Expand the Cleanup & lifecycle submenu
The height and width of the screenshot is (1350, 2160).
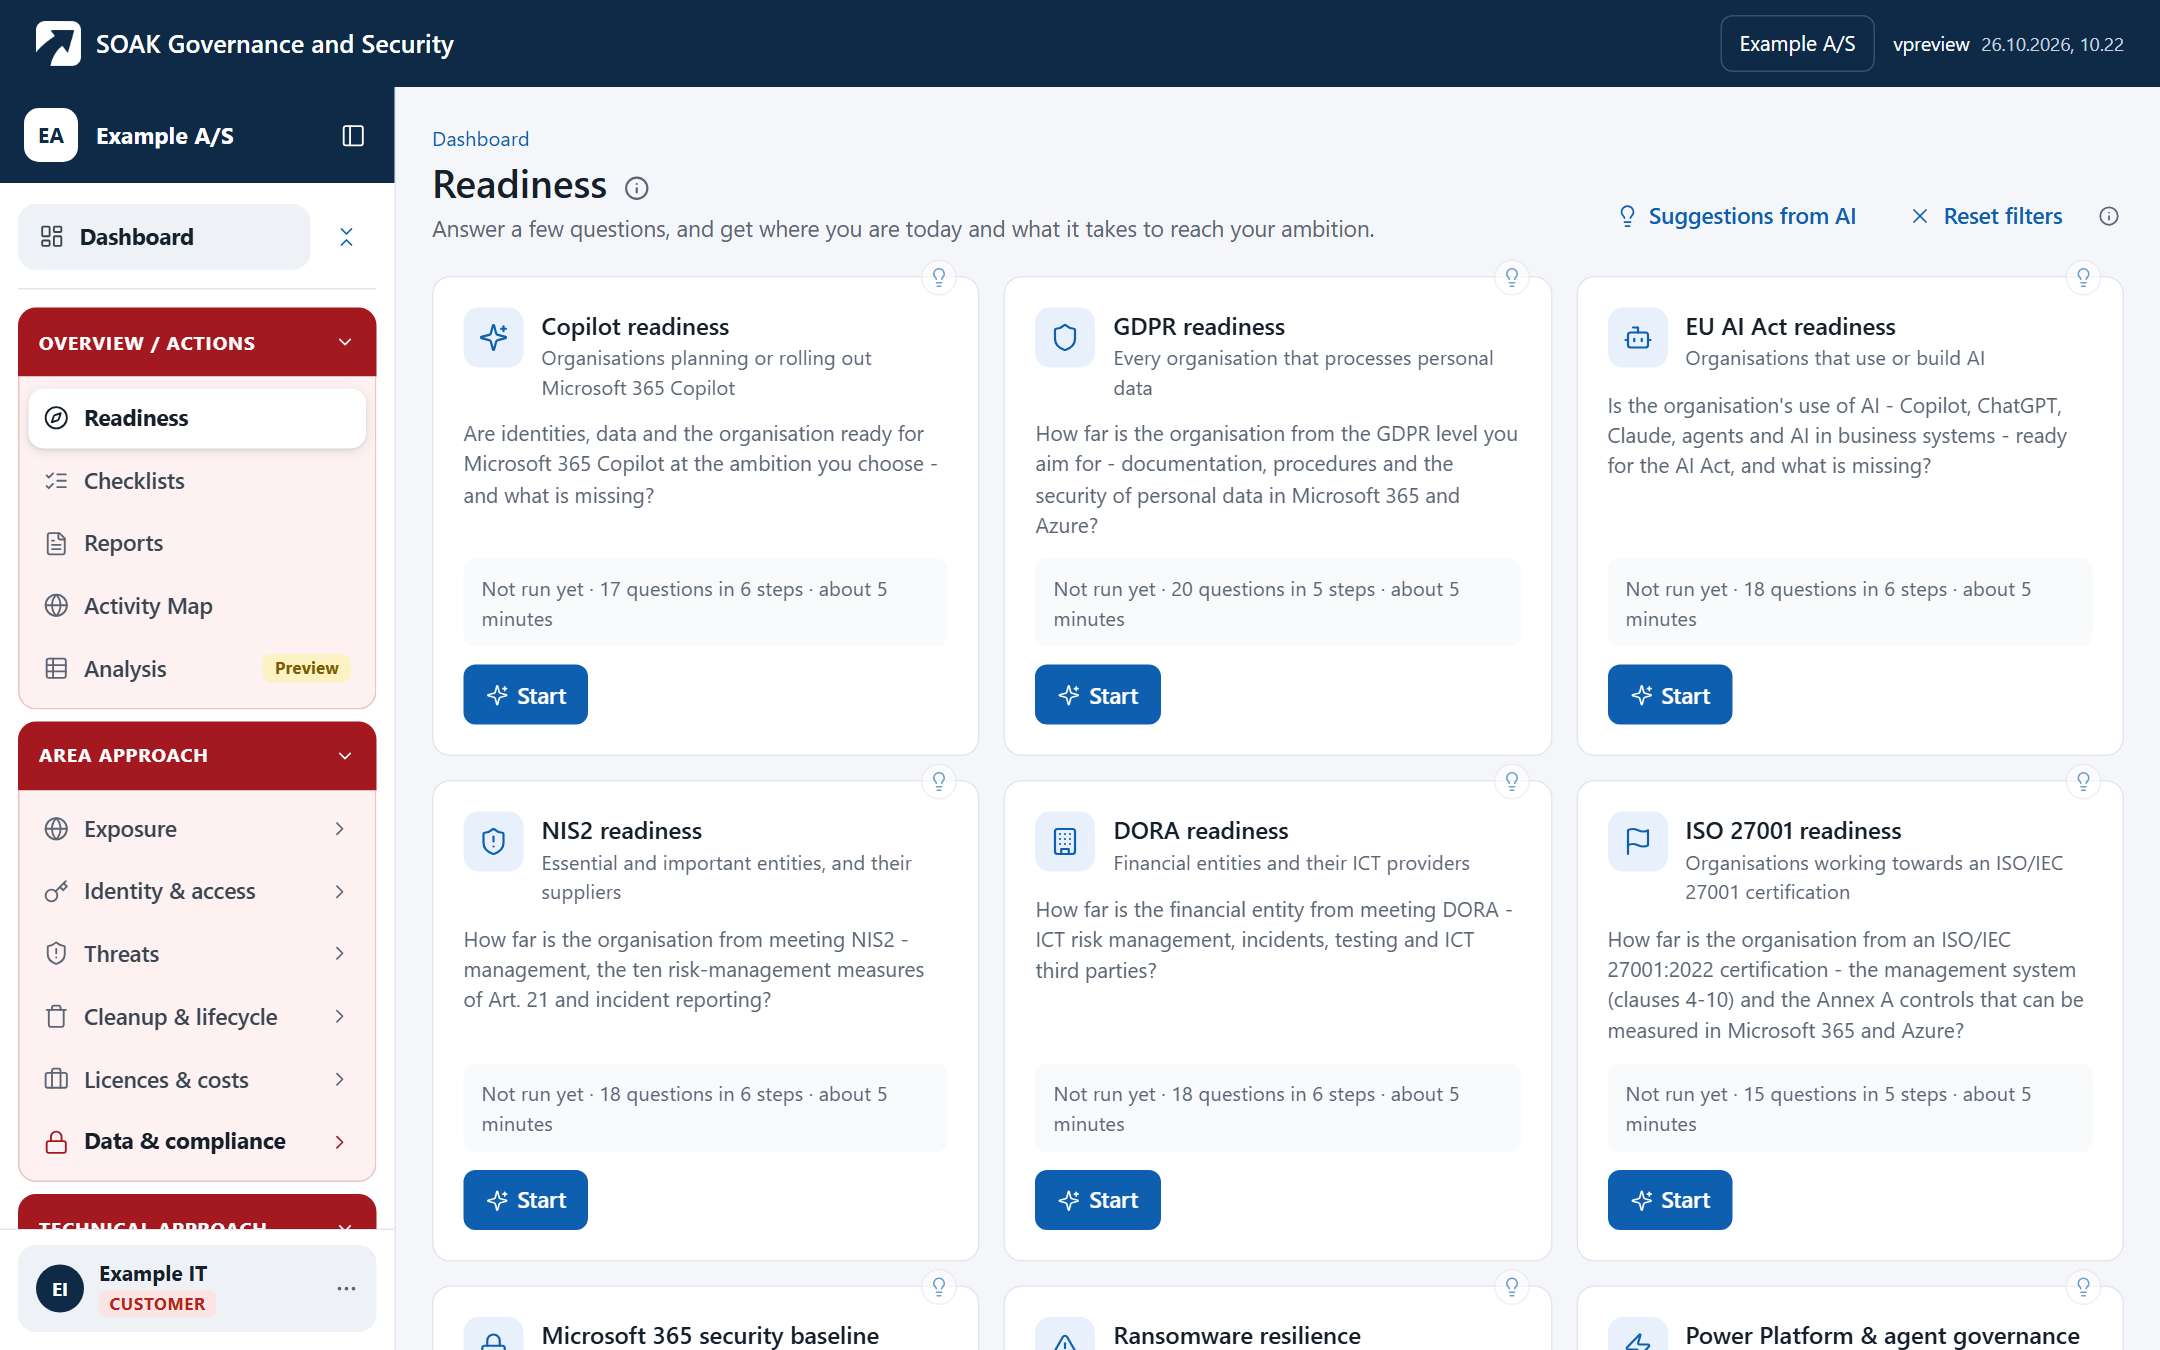tap(340, 1017)
